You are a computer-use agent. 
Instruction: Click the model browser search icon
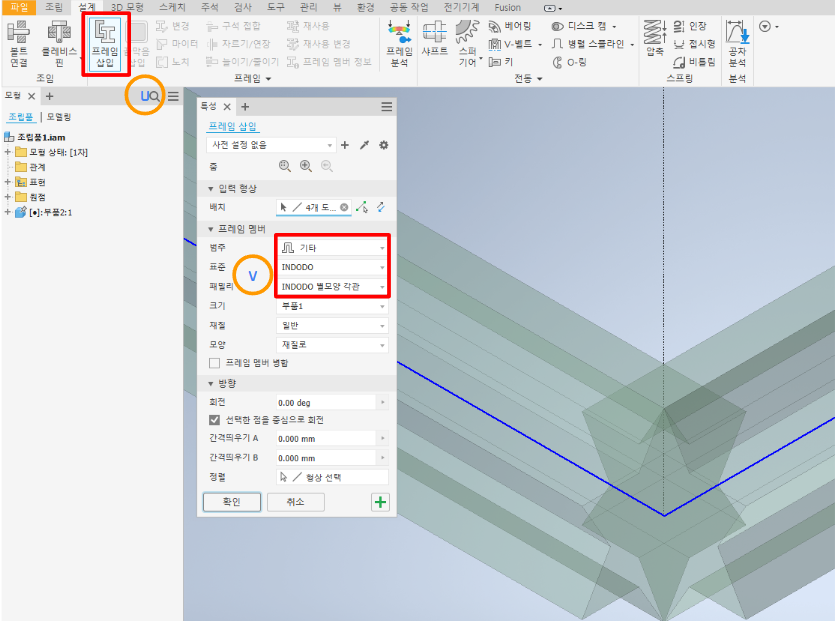tap(154, 96)
